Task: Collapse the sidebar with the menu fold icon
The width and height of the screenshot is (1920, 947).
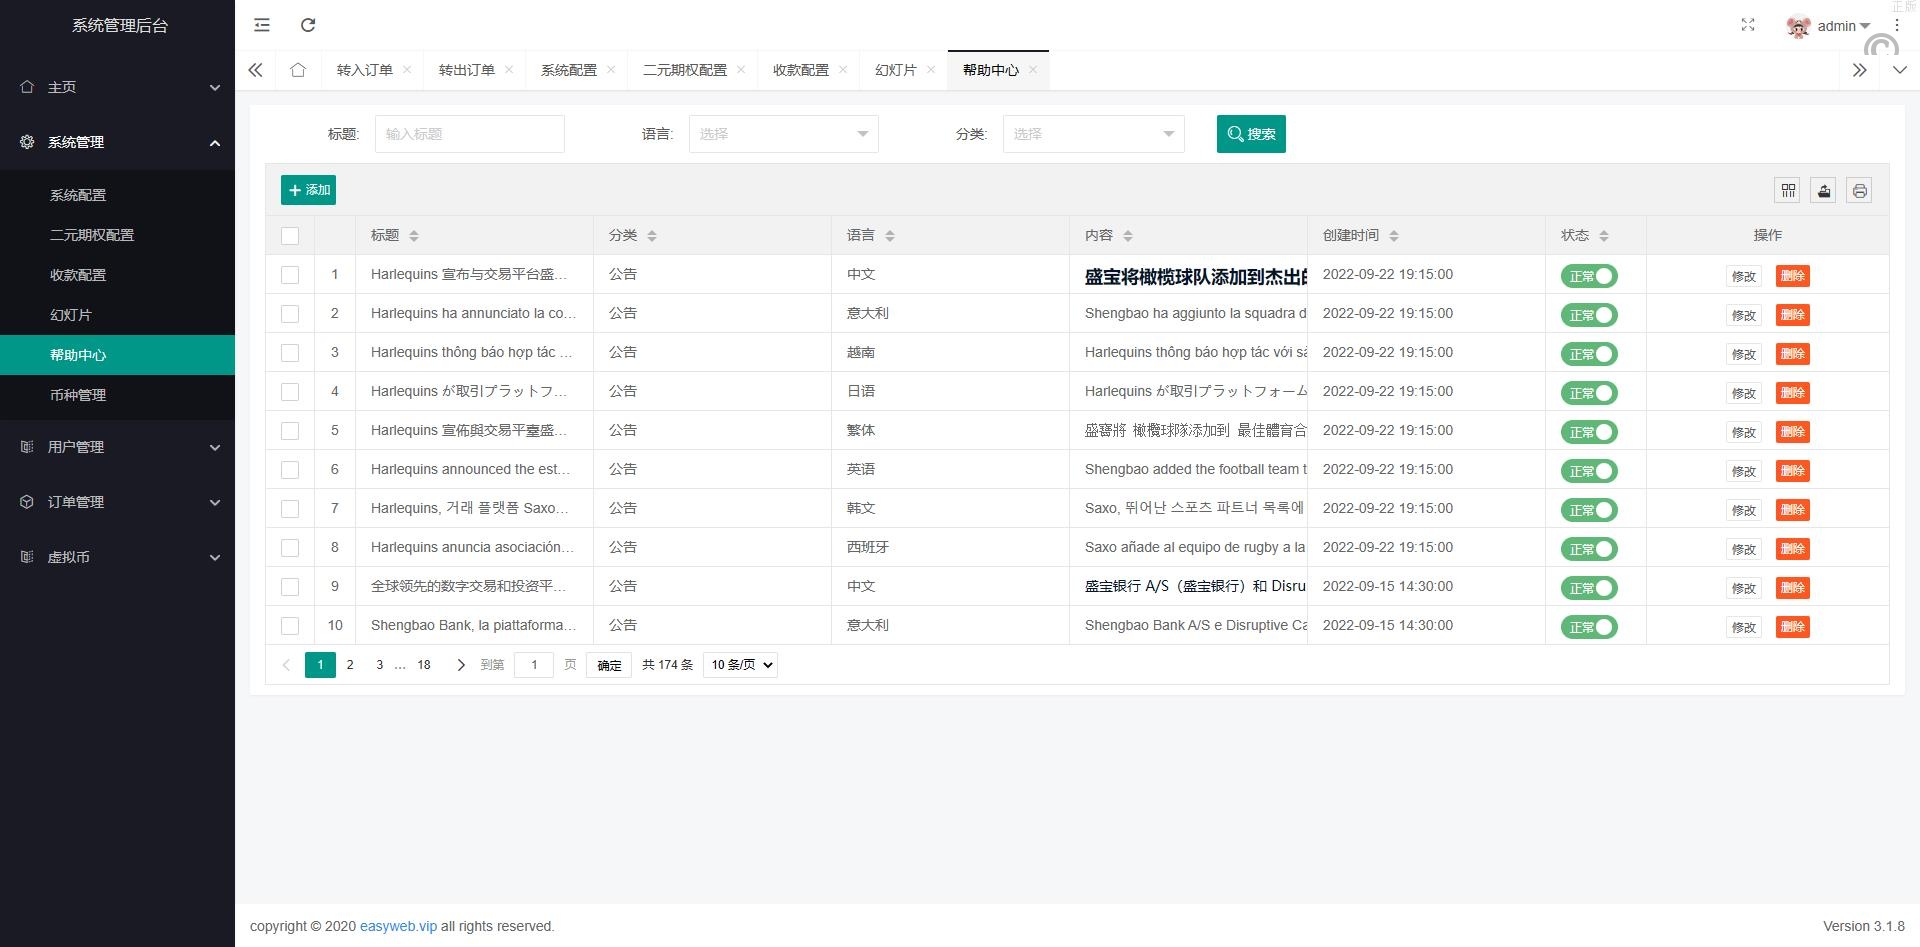Action: coord(262,25)
